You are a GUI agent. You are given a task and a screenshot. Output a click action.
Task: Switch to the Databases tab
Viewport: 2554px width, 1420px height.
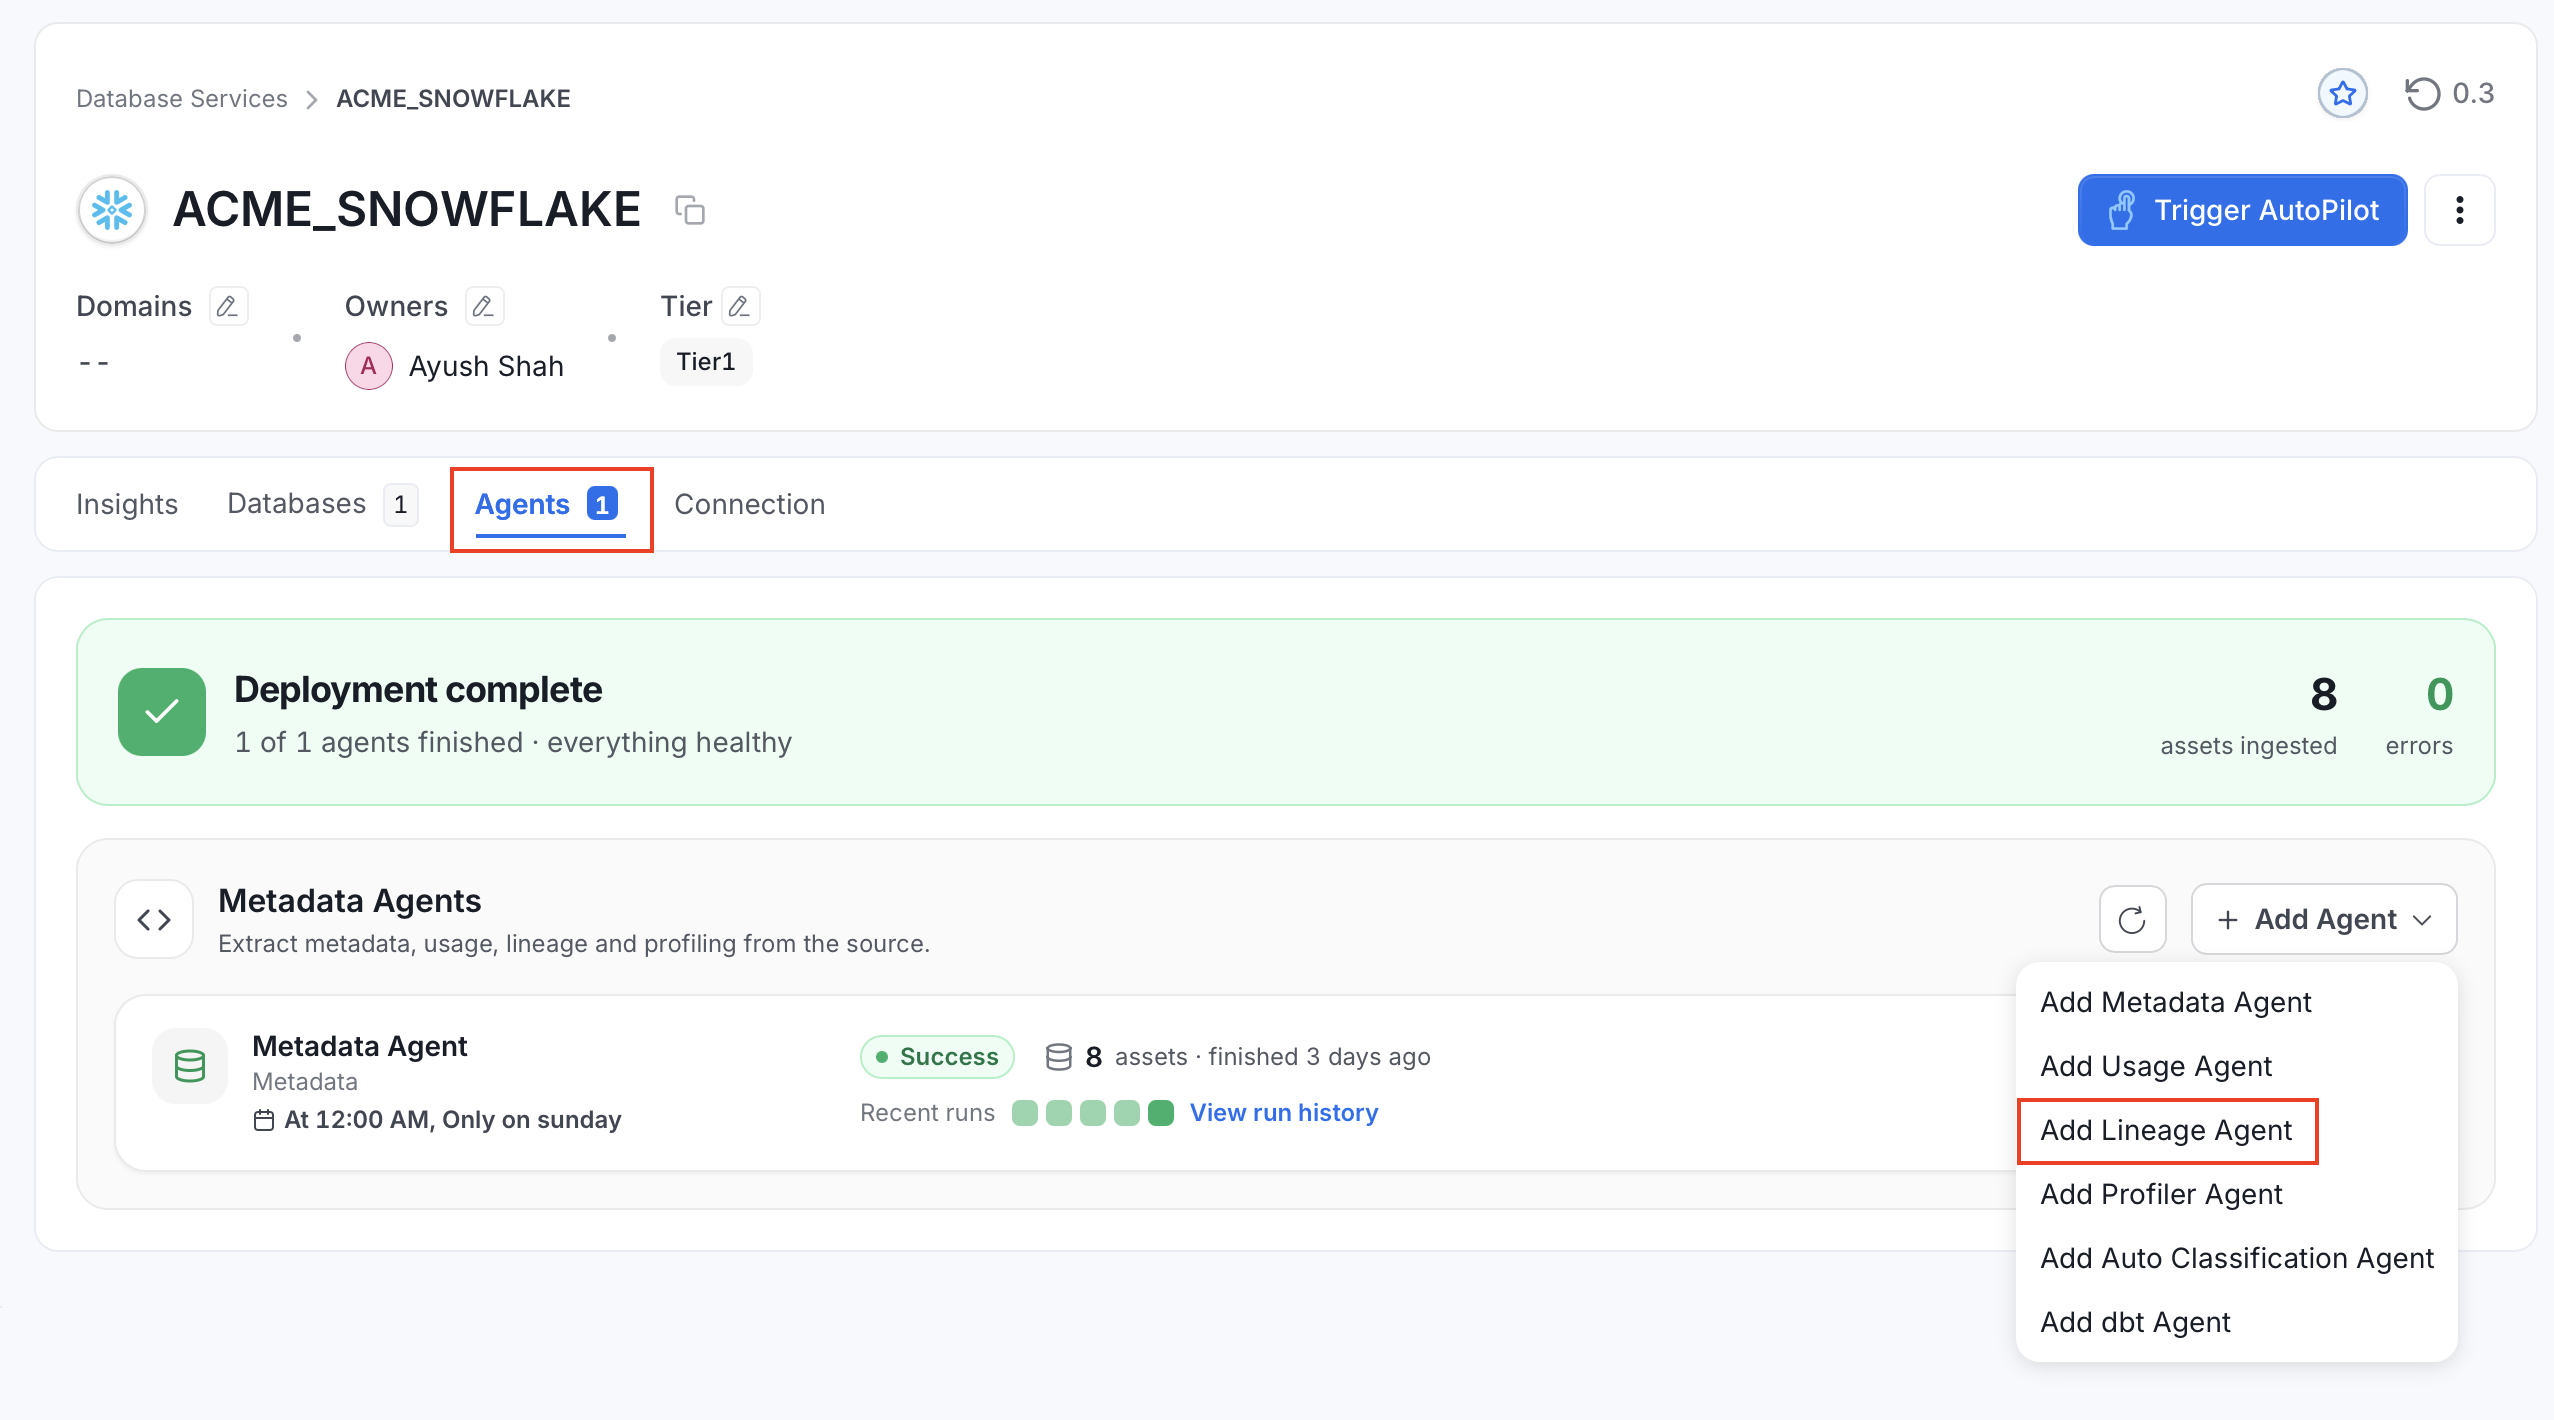(x=322, y=504)
